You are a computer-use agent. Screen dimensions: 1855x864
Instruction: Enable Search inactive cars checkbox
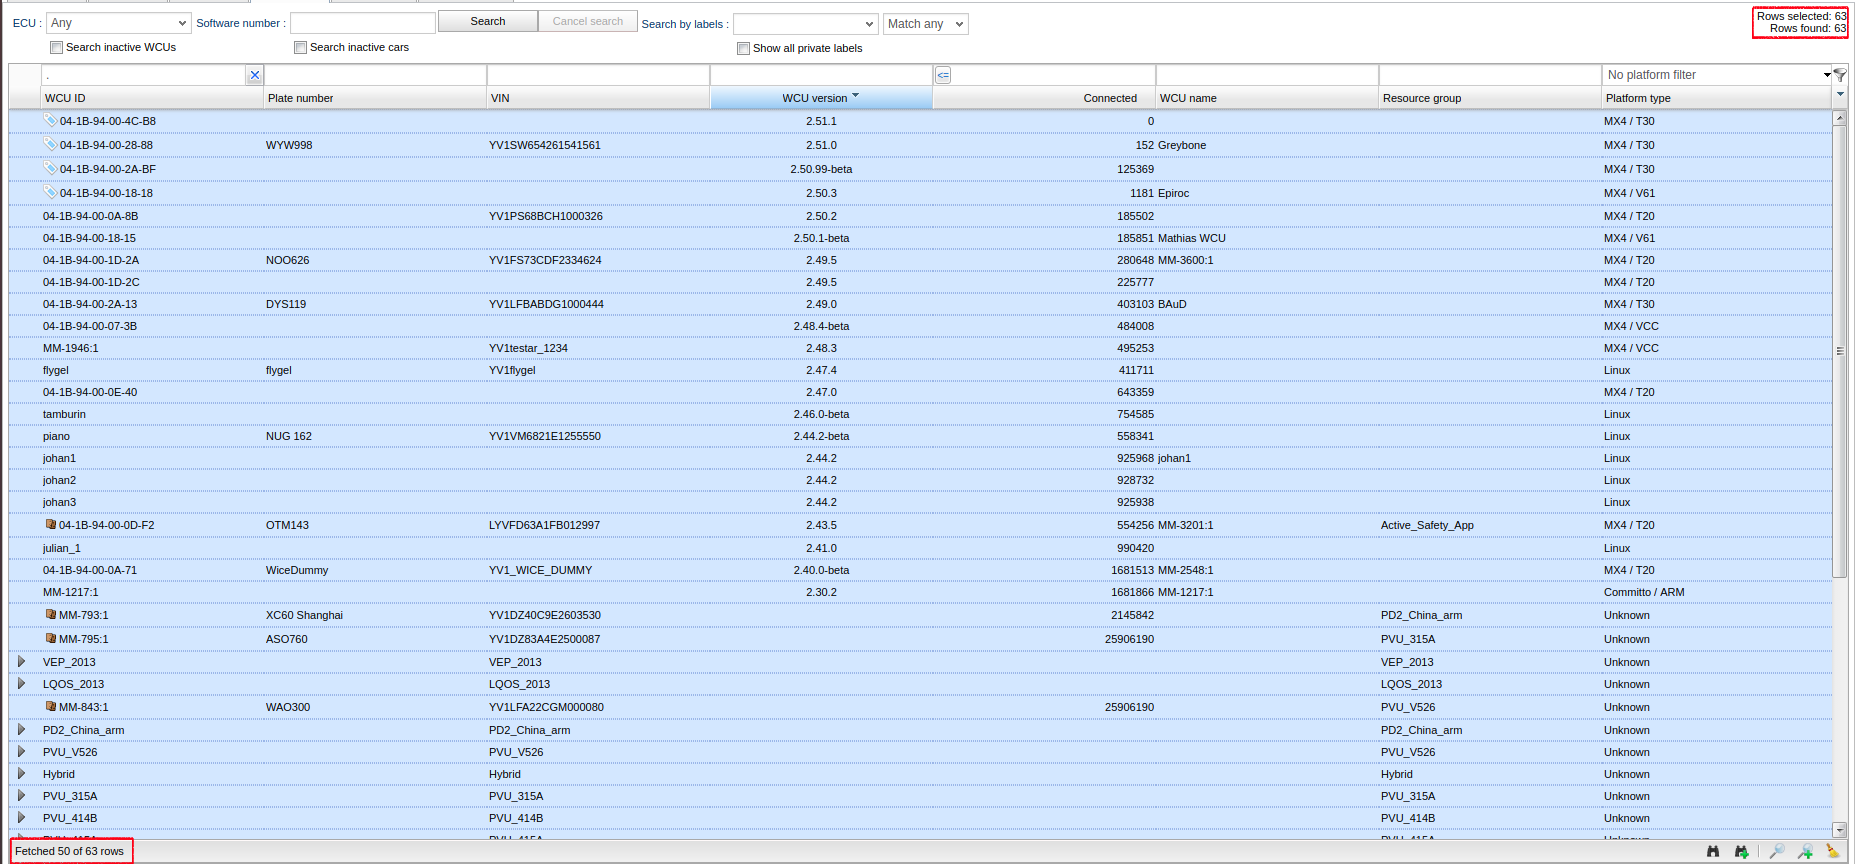300,48
